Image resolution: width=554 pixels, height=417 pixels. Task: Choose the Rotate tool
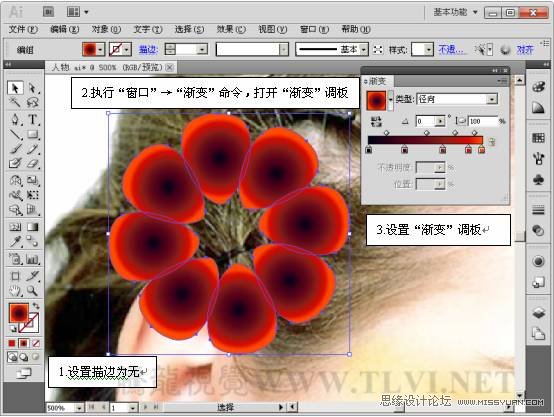15,181
